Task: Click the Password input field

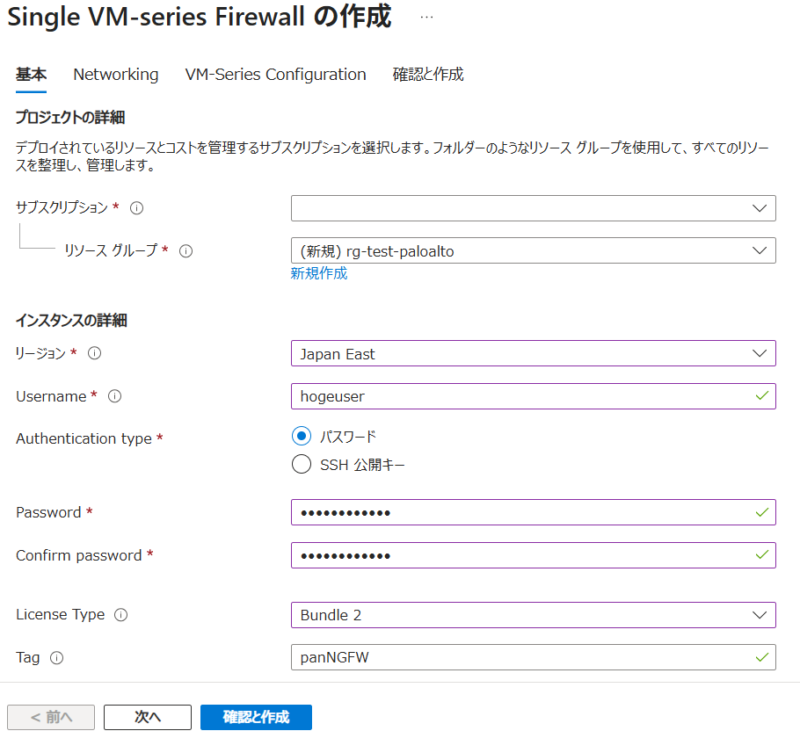Action: [533, 512]
